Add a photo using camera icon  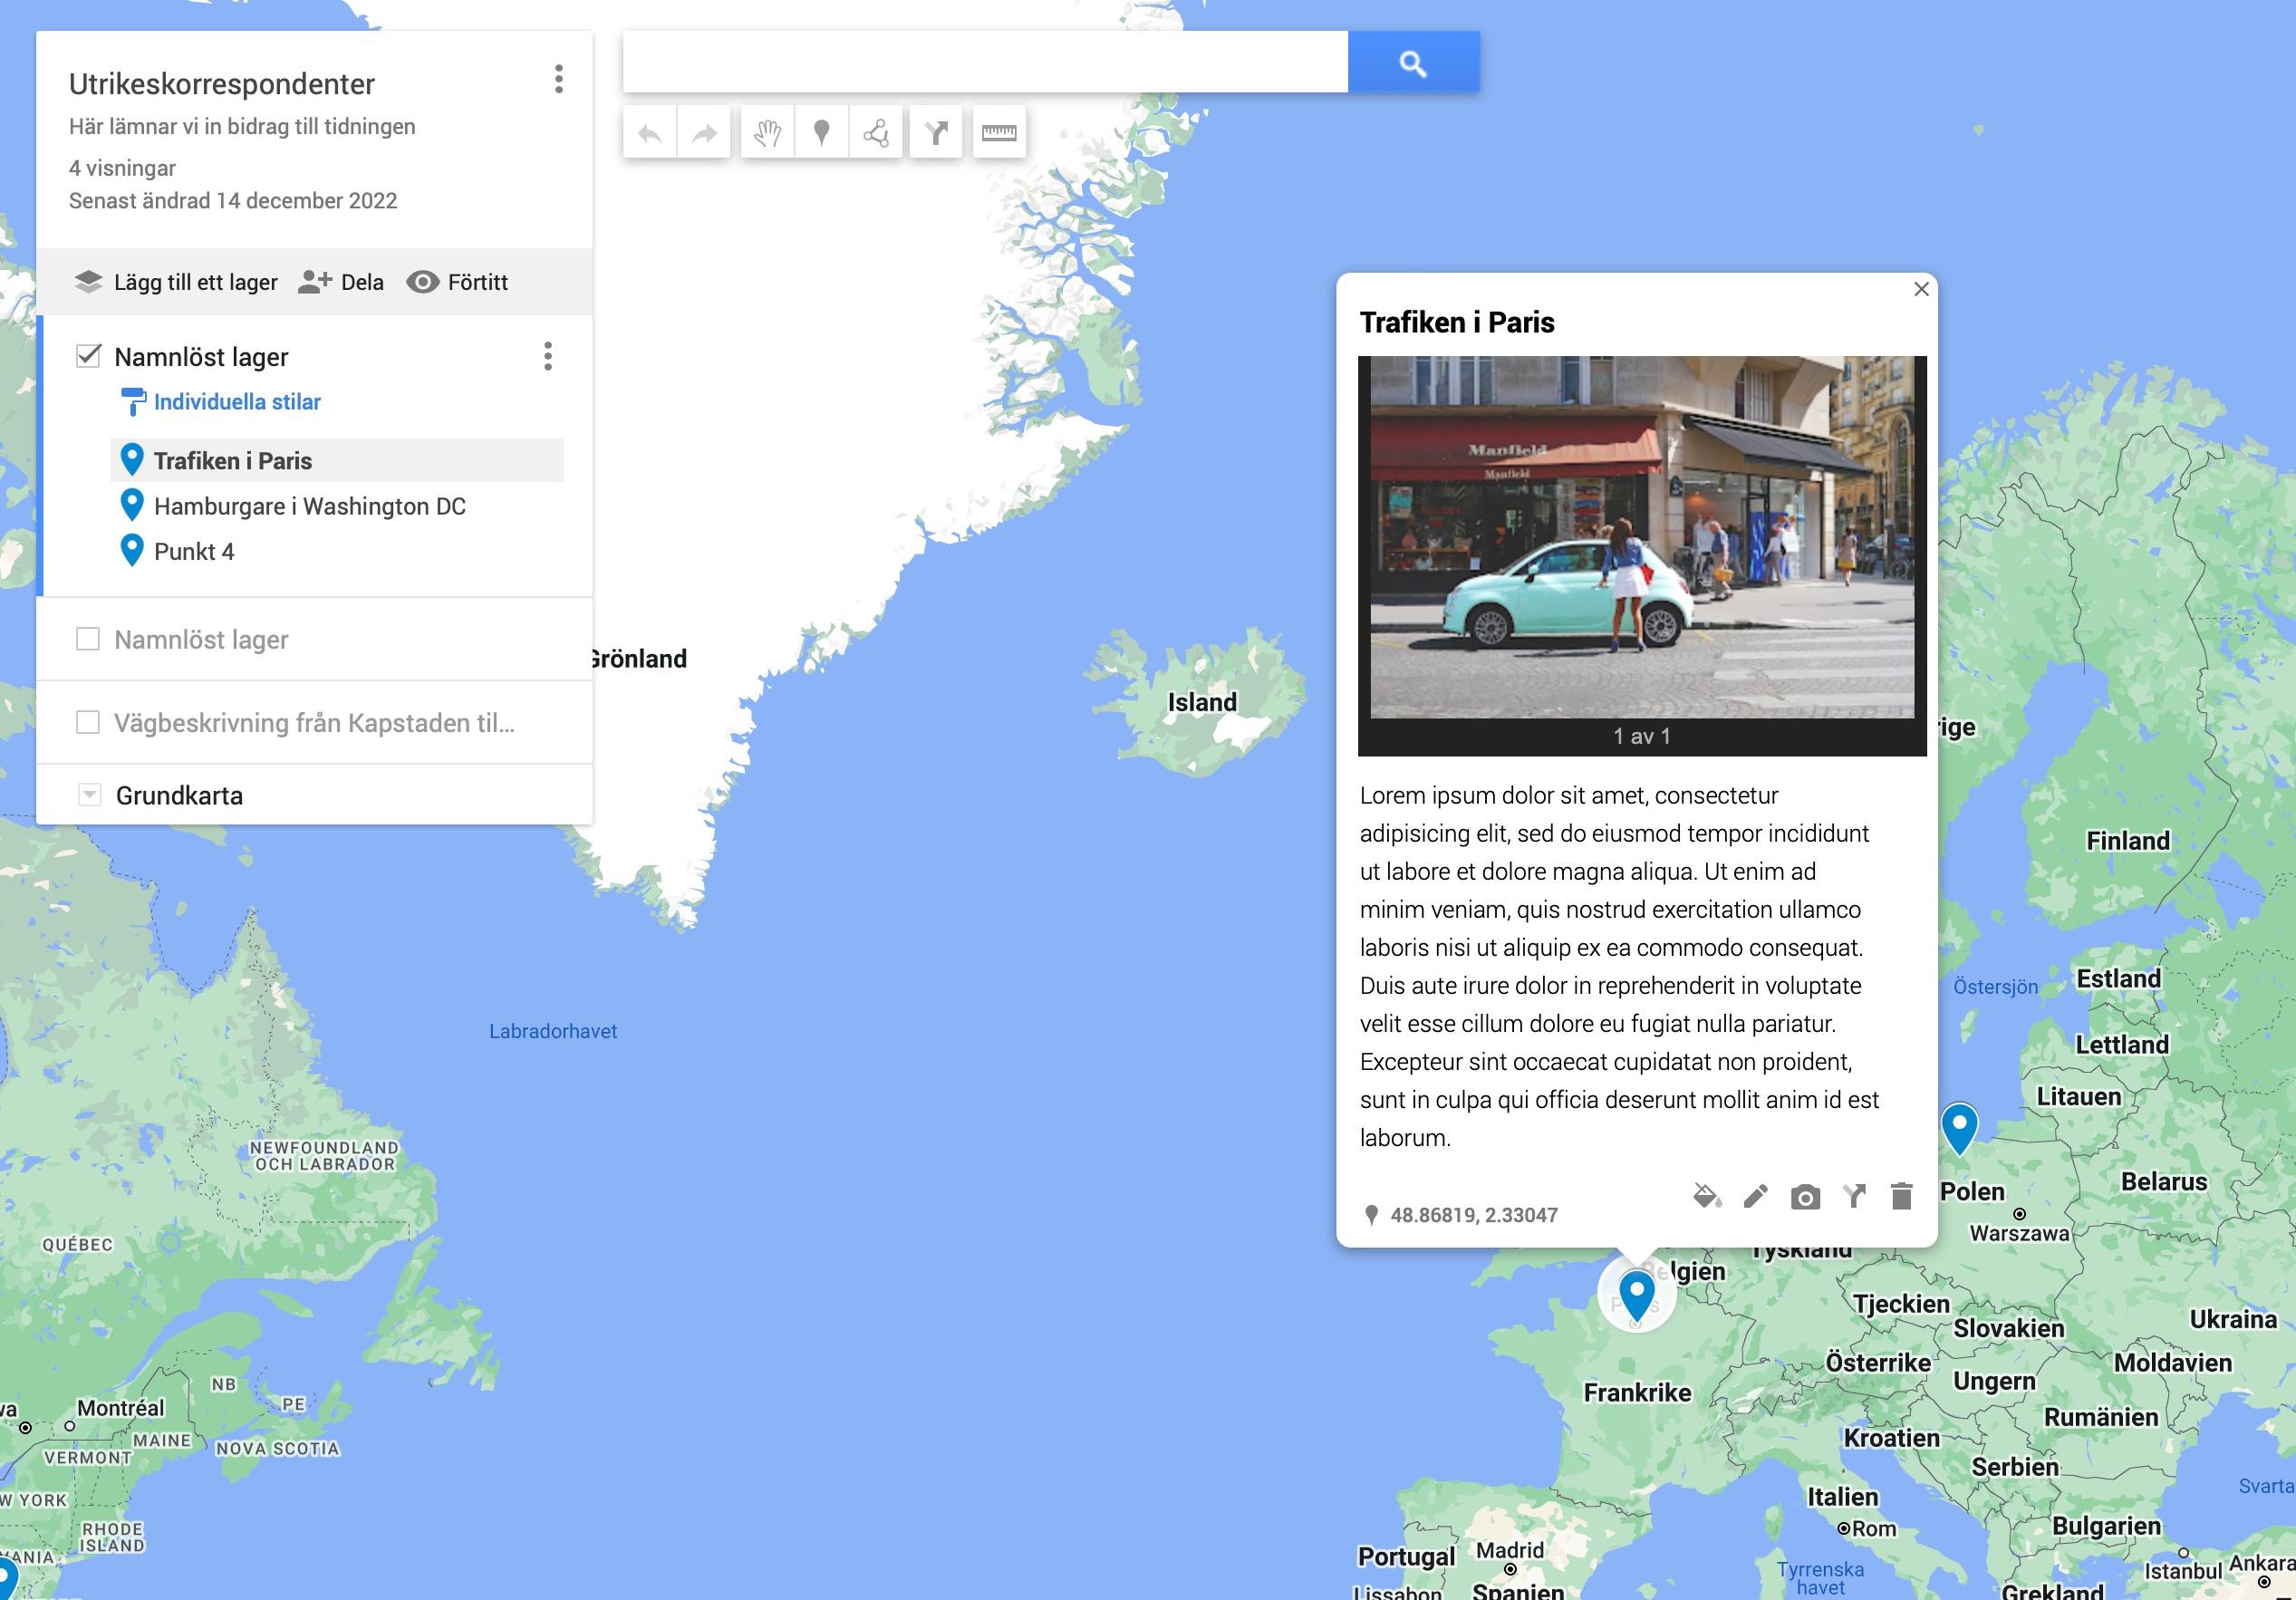pyautogui.click(x=1804, y=1197)
